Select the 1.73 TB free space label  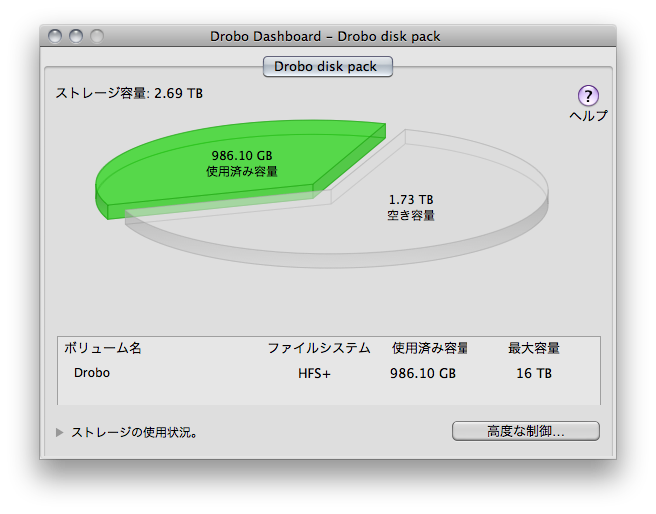pyautogui.click(x=411, y=199)
